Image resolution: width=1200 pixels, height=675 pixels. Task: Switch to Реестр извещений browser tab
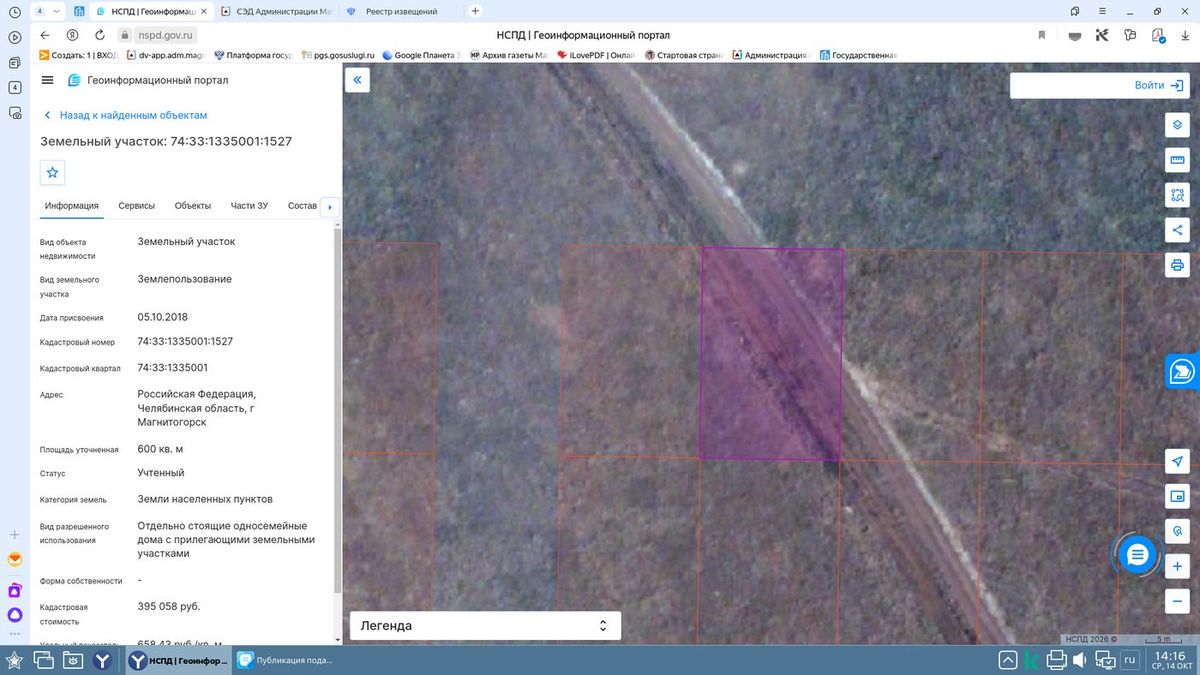point(399,11)
